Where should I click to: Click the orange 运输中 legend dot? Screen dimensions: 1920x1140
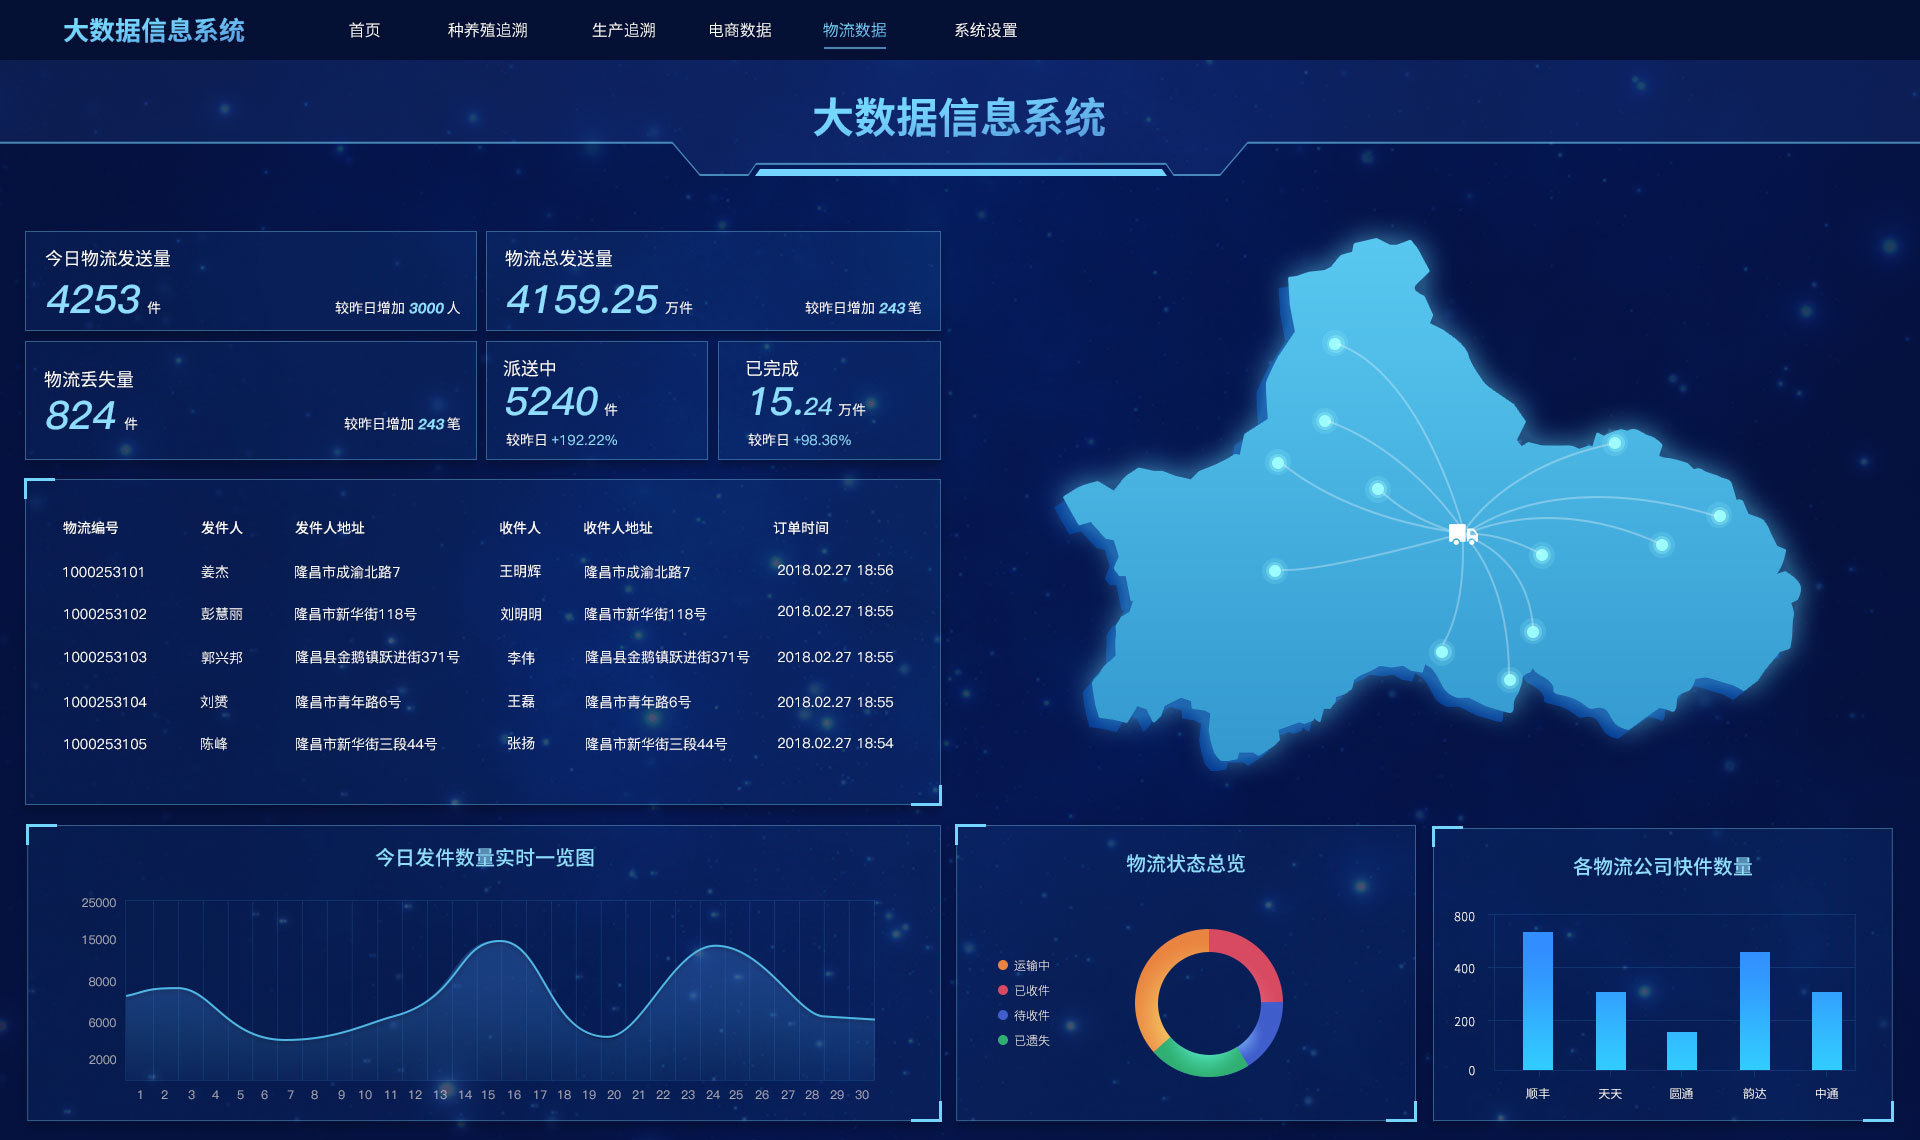[x=1003, y=965]
